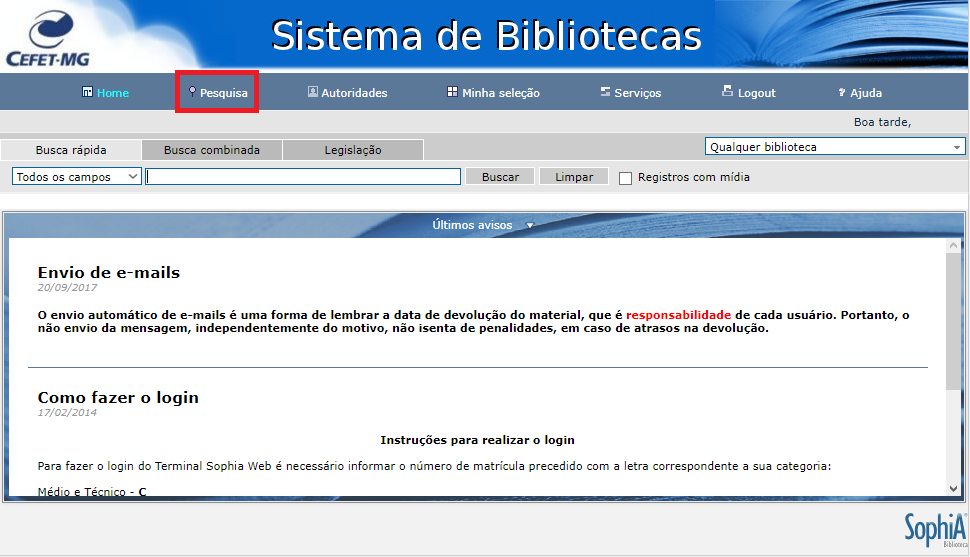Click the Home icon in navigation bar

tap(87, 92)
